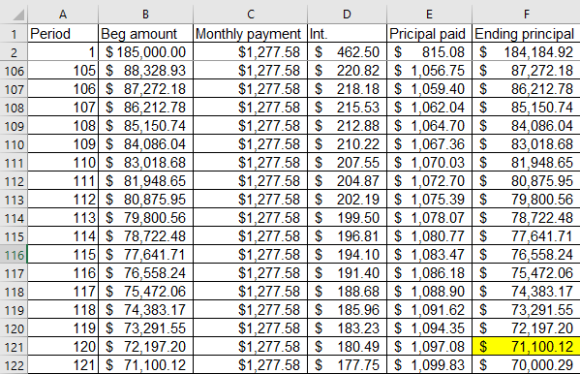Select row 116 header
Screen dimensions: 580x374
pyautogui.click(x=14, y=255)
